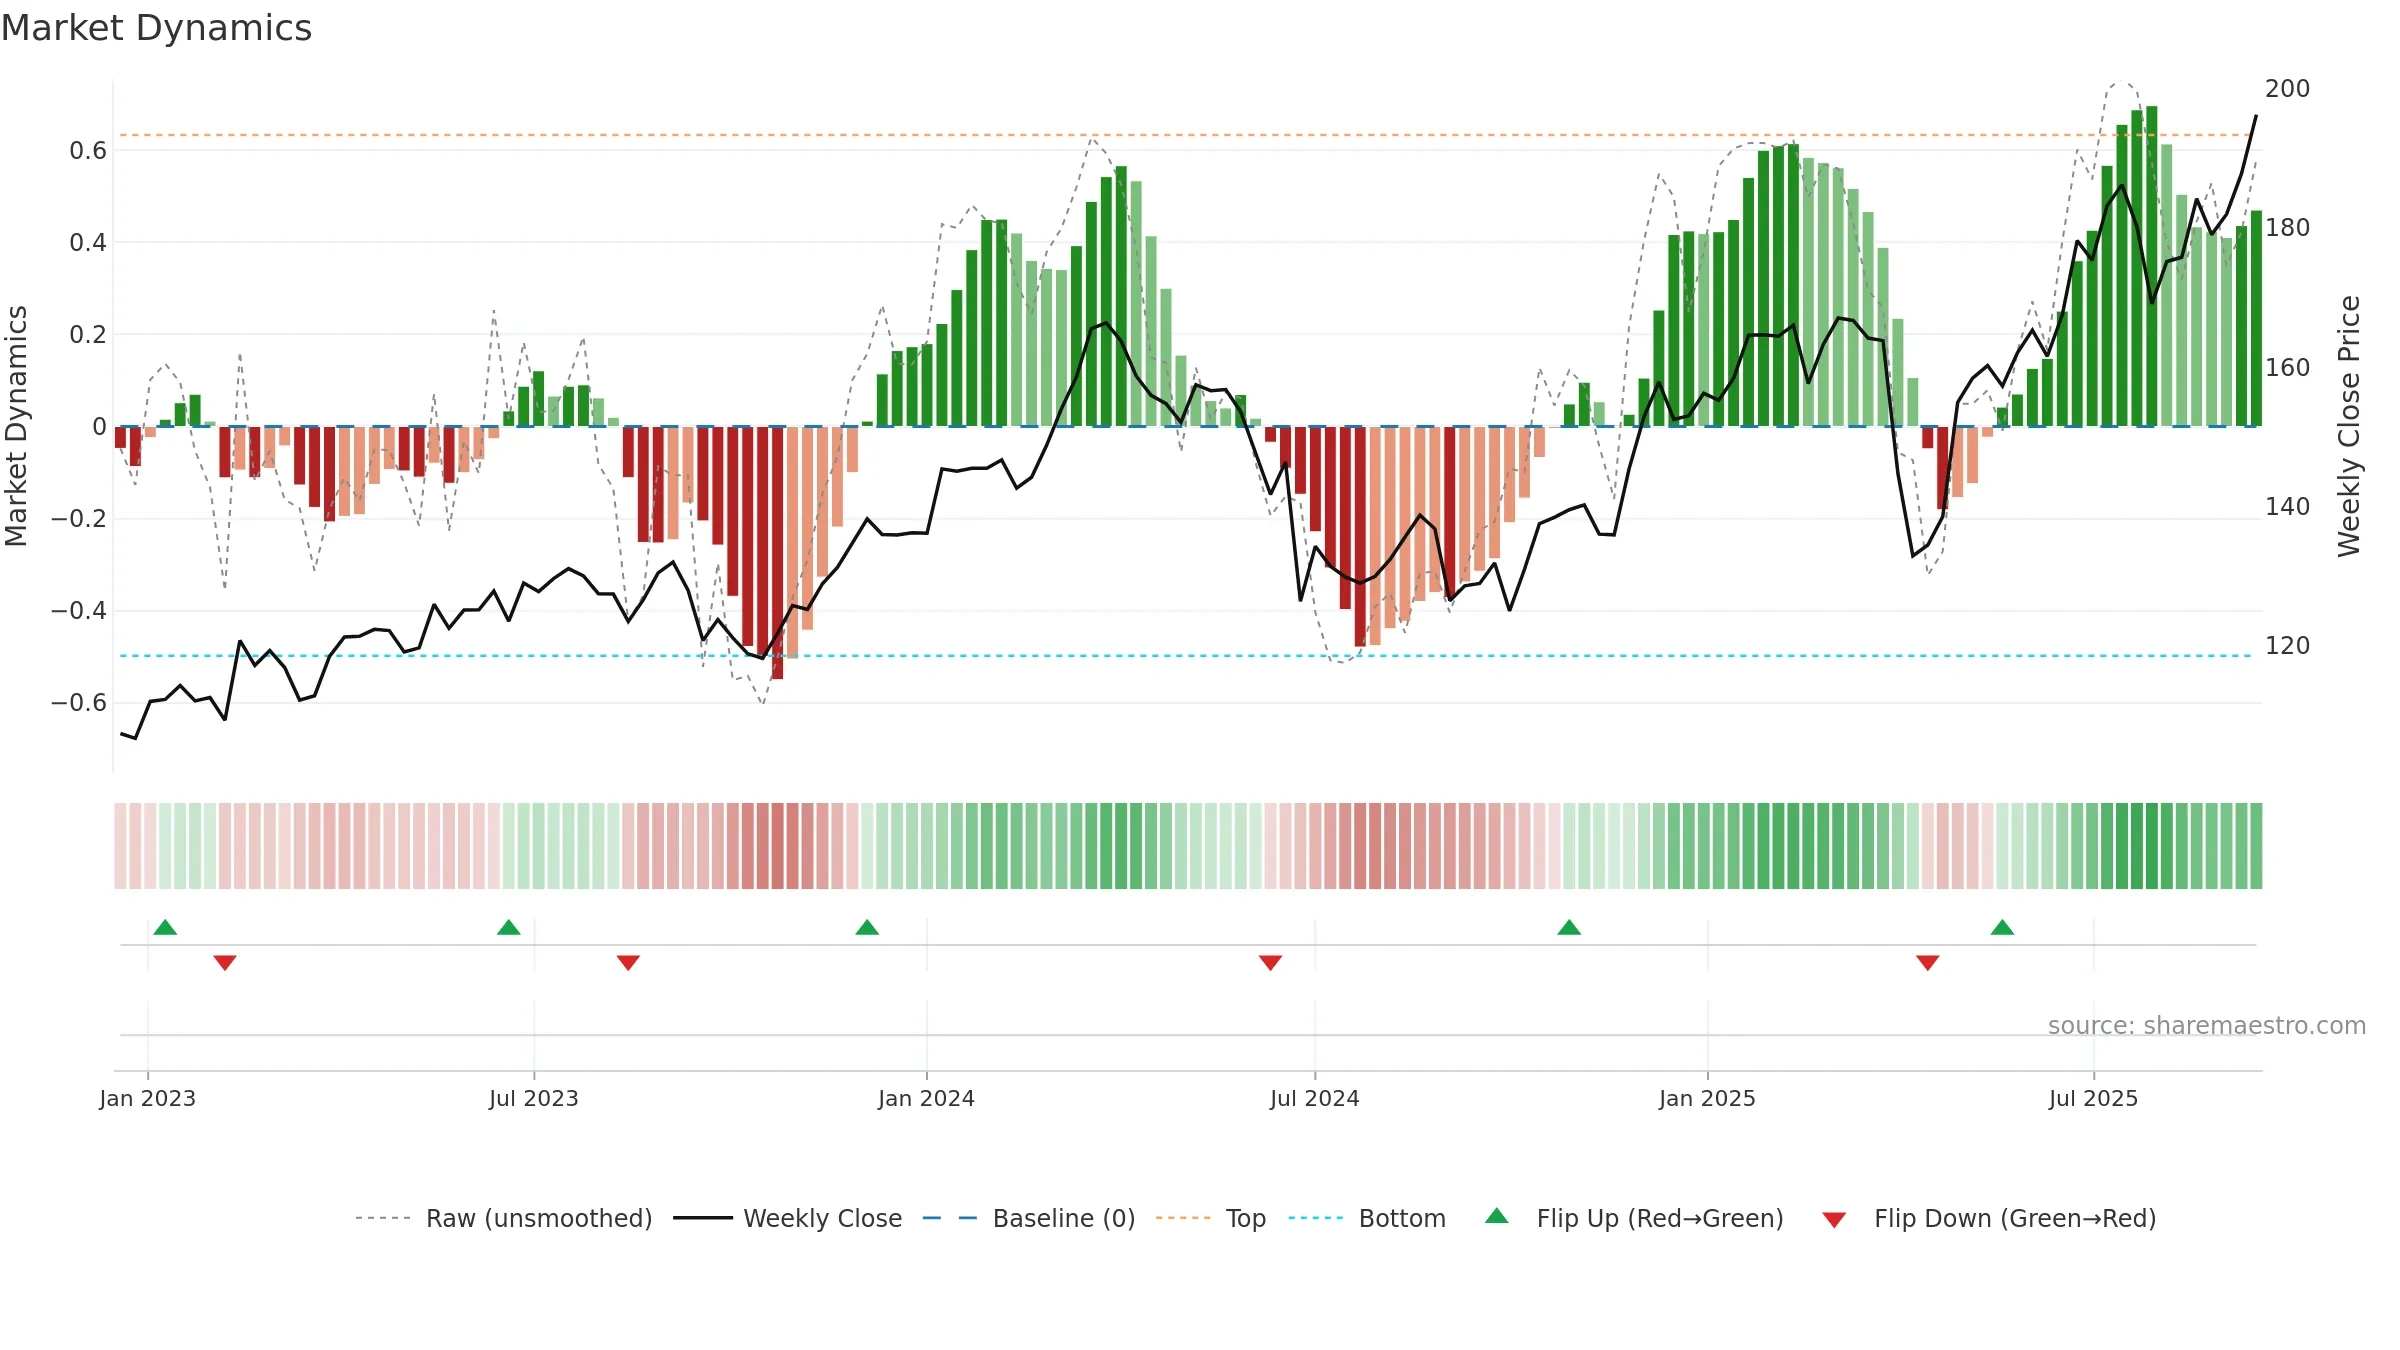Toggle the Flip Down (Green→Red) legend entry

click(1989, 1218)
